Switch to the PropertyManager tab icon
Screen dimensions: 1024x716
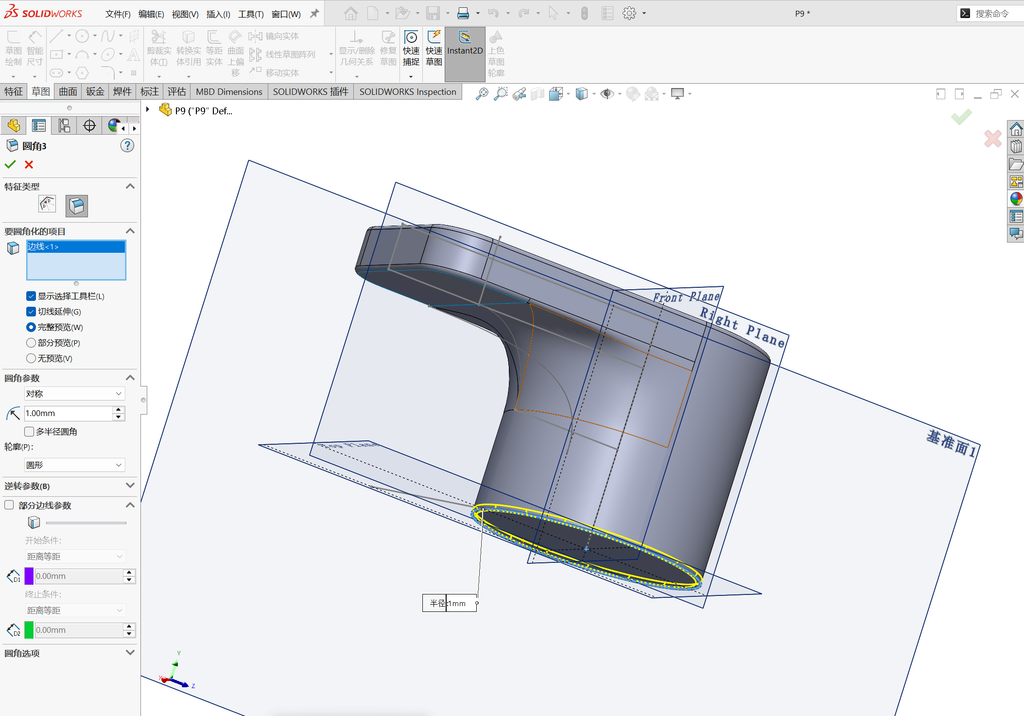39,125
